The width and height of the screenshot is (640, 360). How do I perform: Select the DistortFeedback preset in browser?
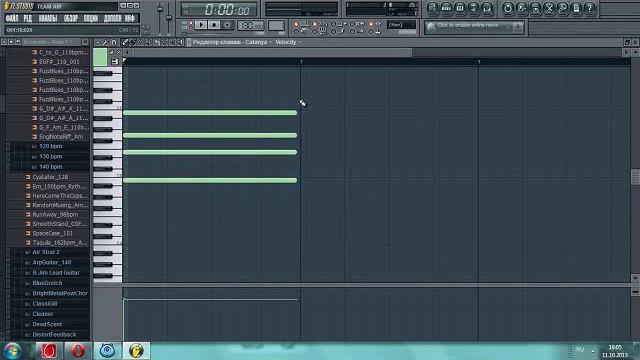[54, 335]
